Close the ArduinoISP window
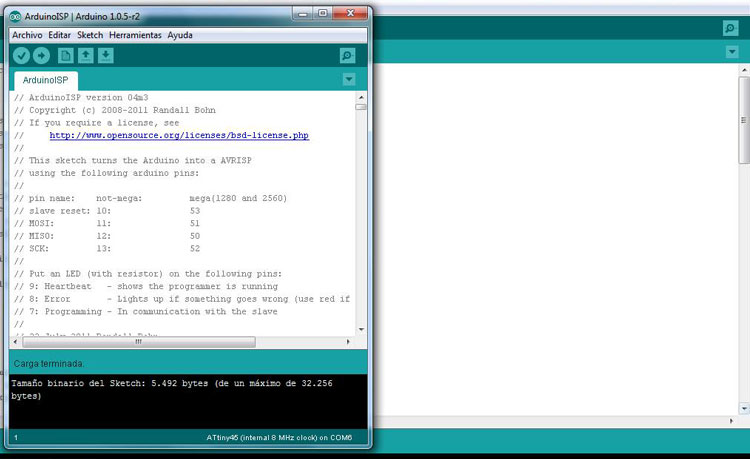Image resolution: width=750 pixels, height=459 pixels. tap(350, 14)
